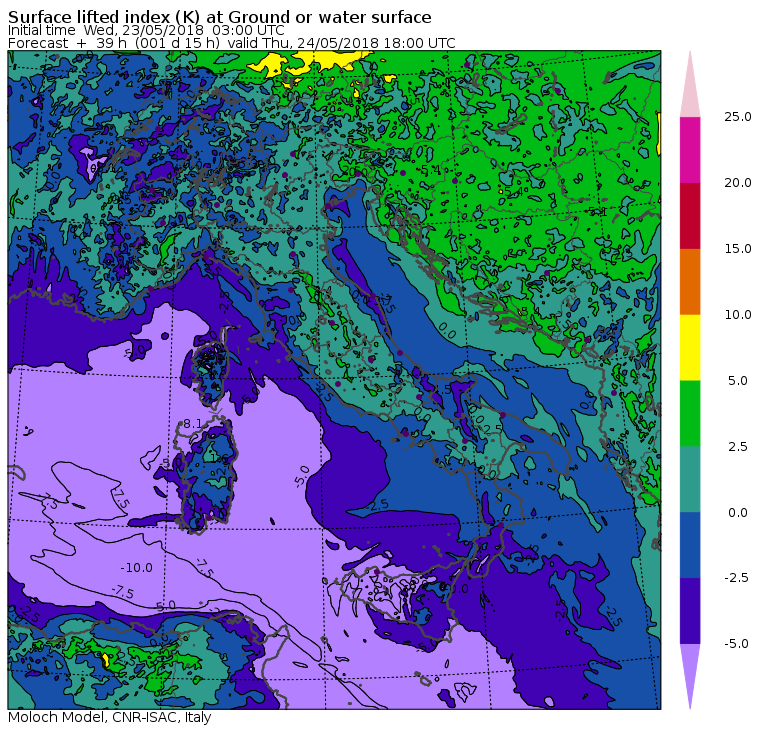Click the 2.5 colorbar label

point(738,446)
